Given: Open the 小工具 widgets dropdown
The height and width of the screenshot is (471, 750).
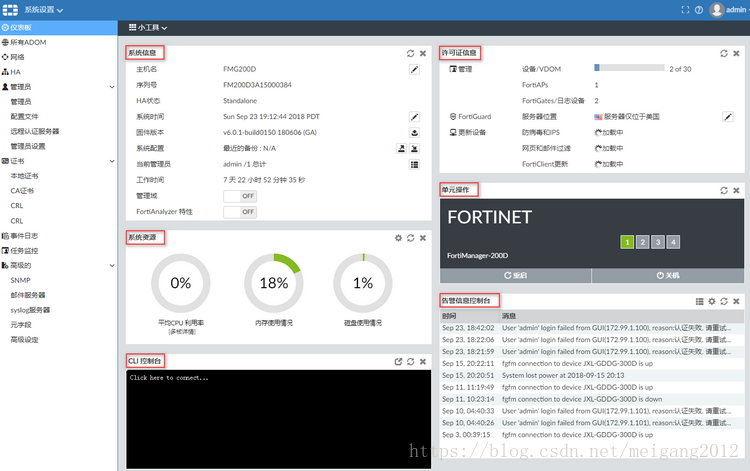Looking at the screenshot, I should pos(148,28).
